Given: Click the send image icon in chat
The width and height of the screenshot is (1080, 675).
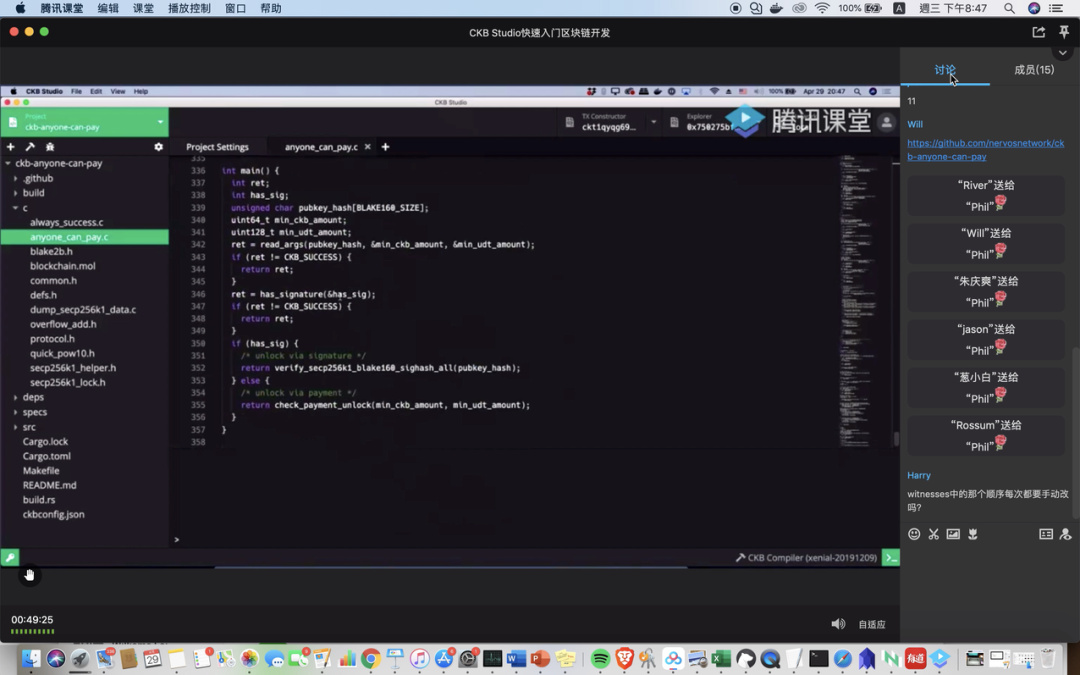Looking at the screenshot, I should pyautogui.click(x=953, y=534).
